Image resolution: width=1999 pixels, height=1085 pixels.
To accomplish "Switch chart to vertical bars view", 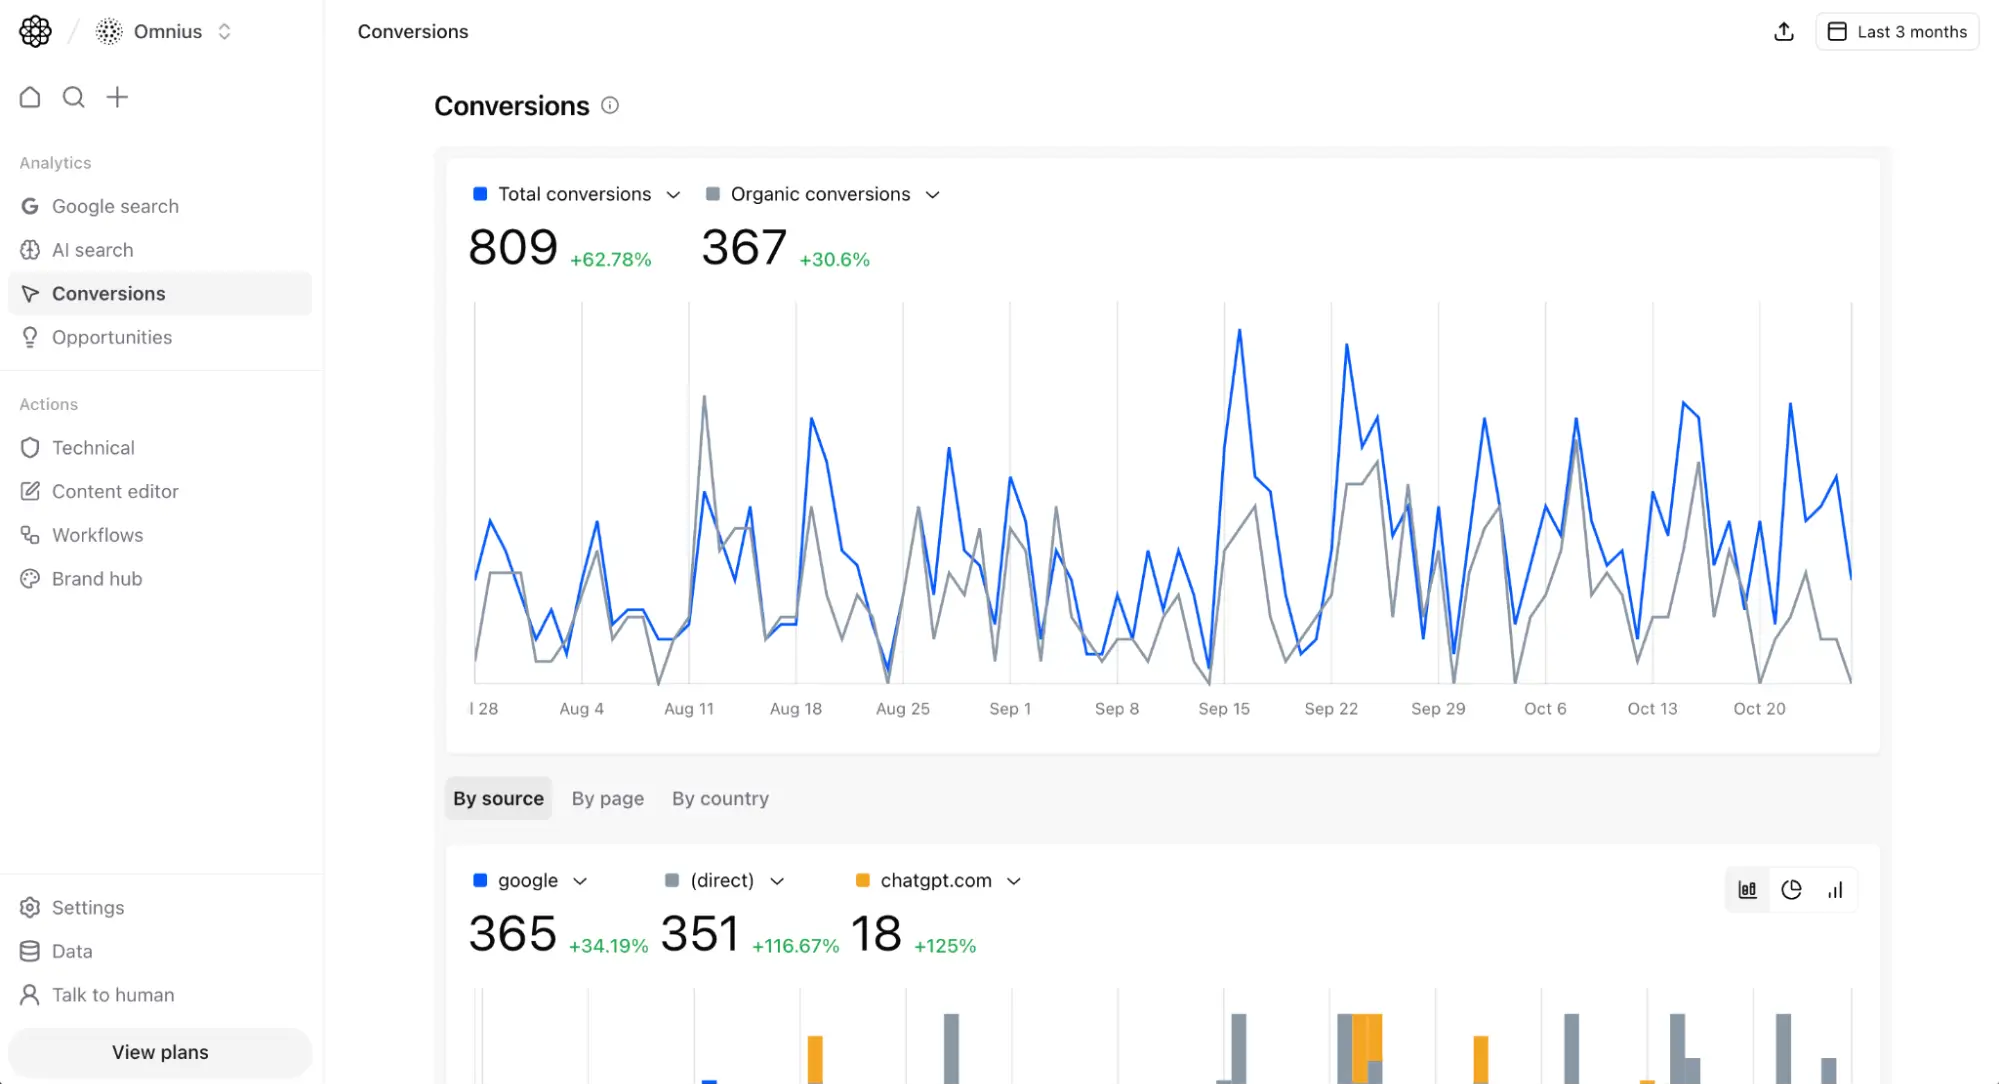I will click(1836, 888).
